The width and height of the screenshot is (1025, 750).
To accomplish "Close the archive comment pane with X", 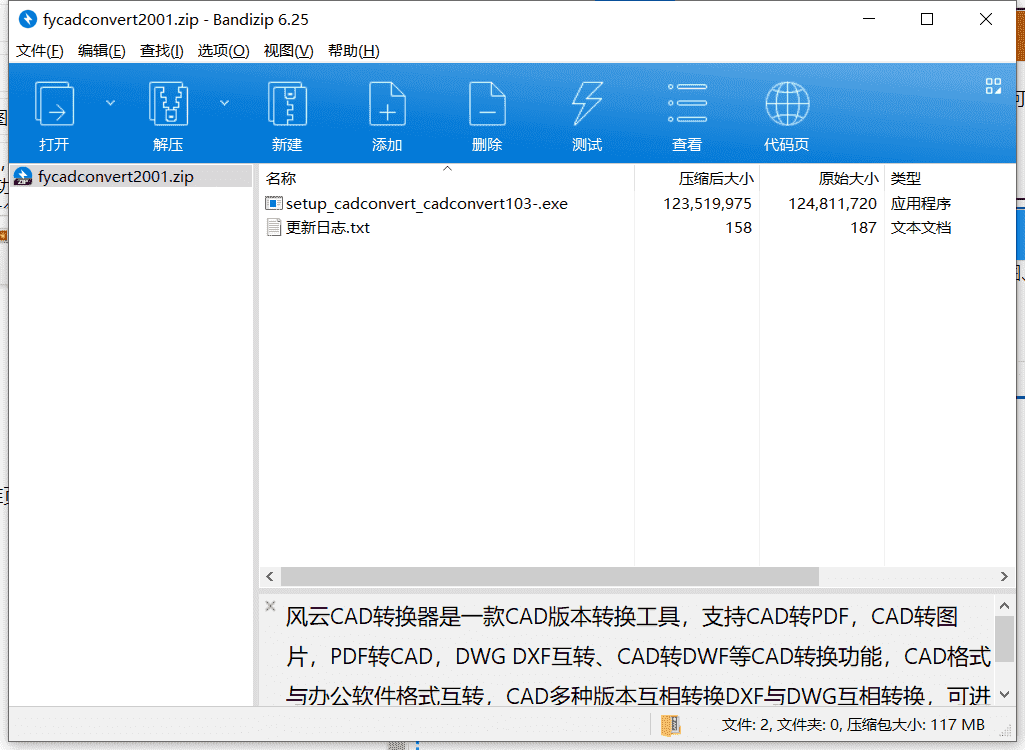I will (270, 606).
